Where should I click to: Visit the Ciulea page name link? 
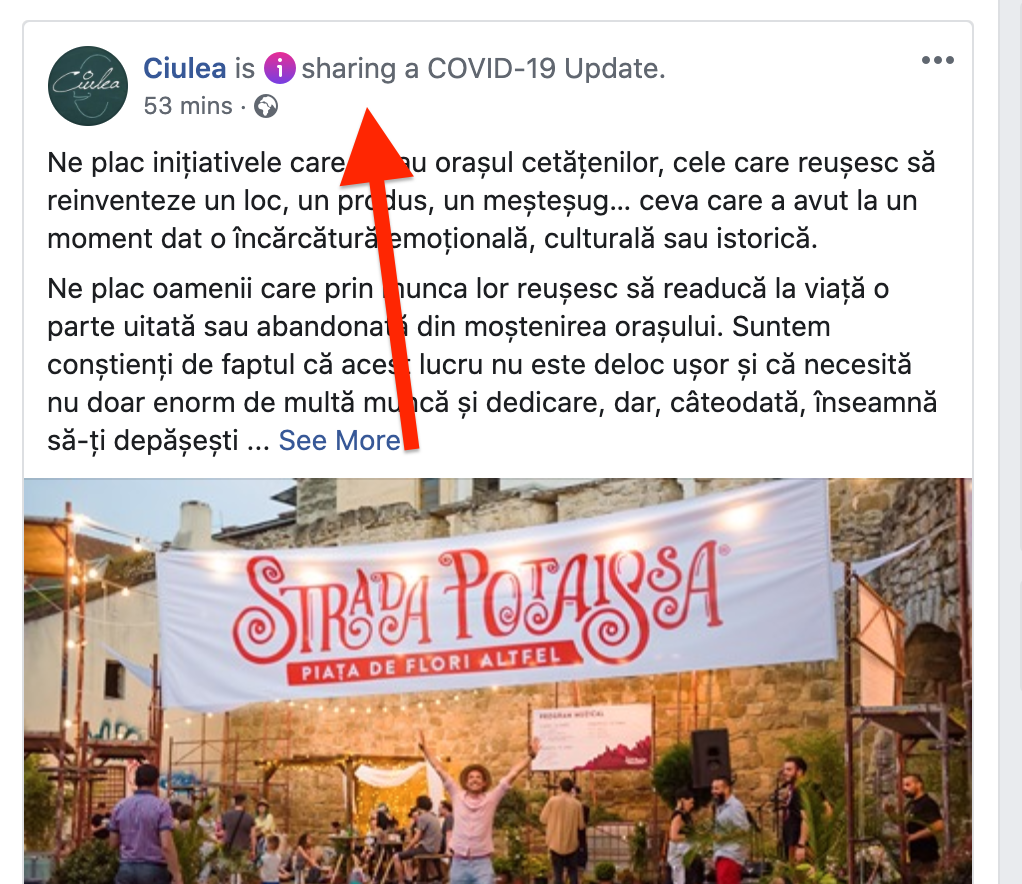(184, 68)
